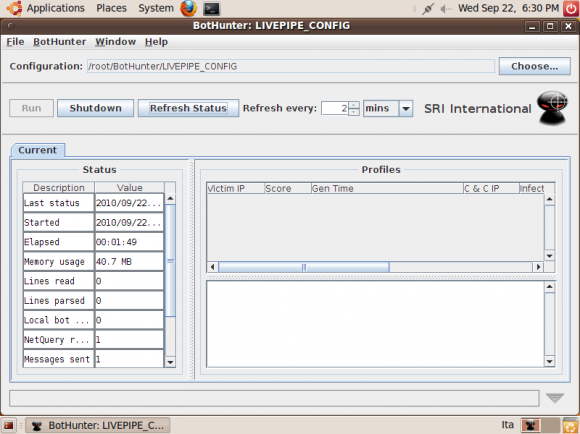
Task: Click the show desktop icon
Action: 9,425
